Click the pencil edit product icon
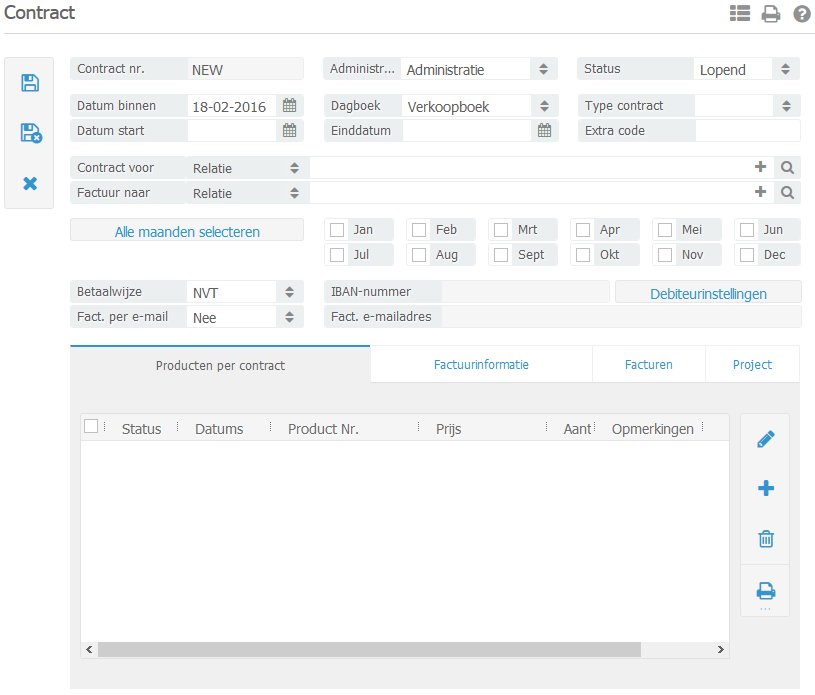 (x=766, y=439)
